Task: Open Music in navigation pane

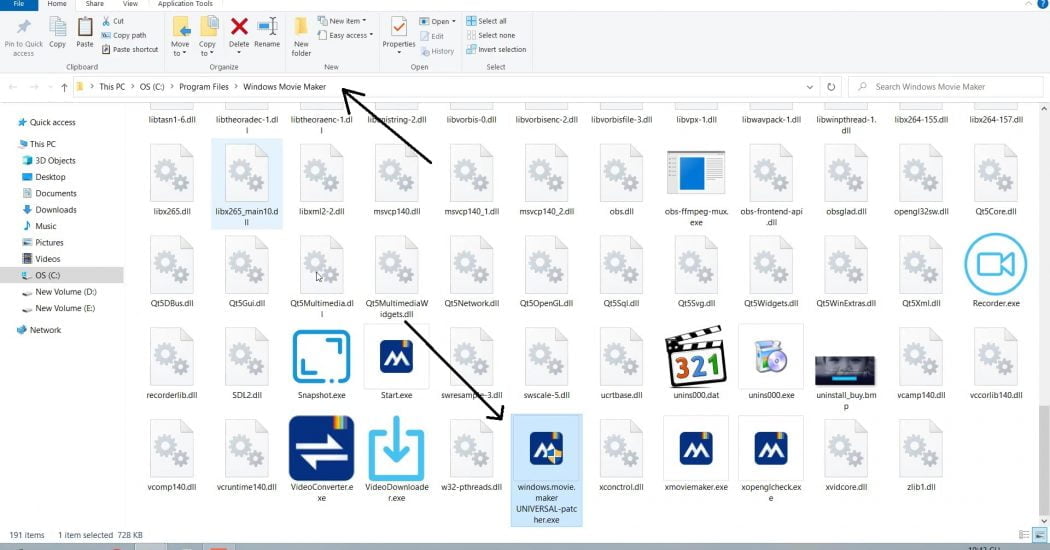Action: click(46, 226)
